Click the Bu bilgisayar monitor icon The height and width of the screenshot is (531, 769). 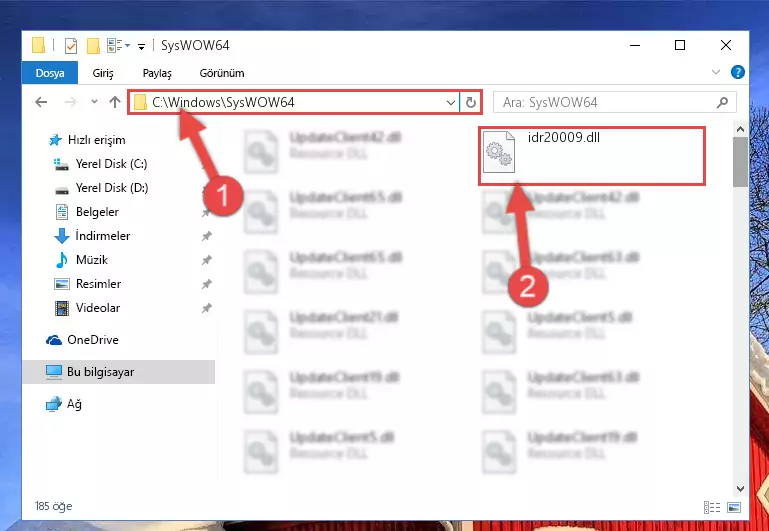tap(53, 372)
